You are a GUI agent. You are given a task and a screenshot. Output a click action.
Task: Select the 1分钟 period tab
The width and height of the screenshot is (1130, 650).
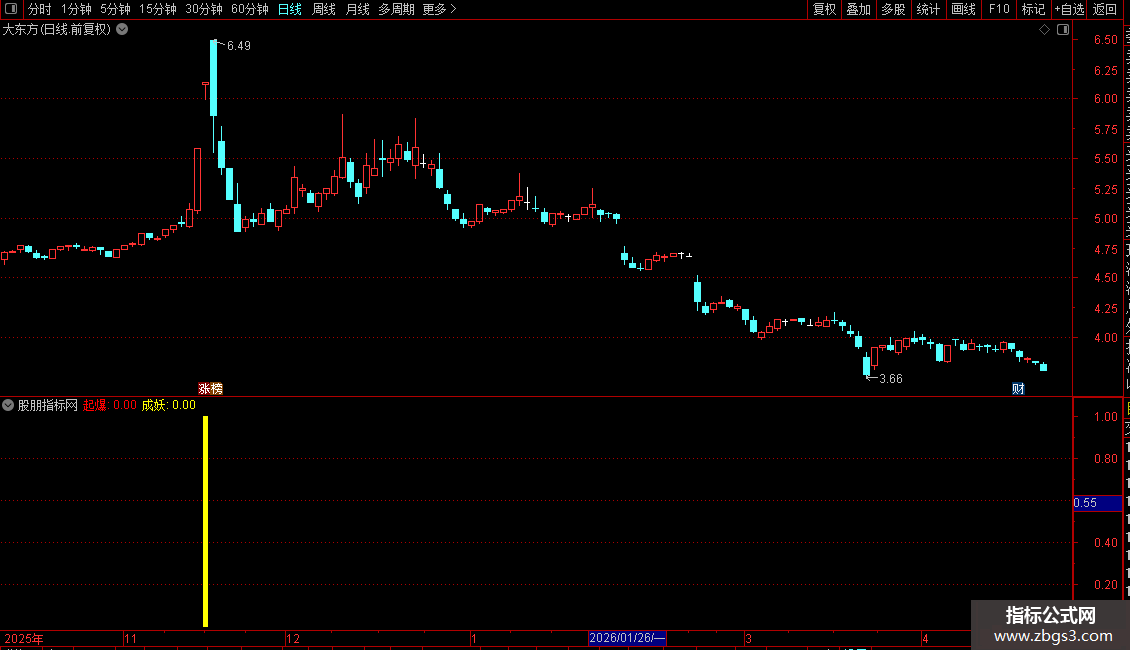click(x=76, y=9)
